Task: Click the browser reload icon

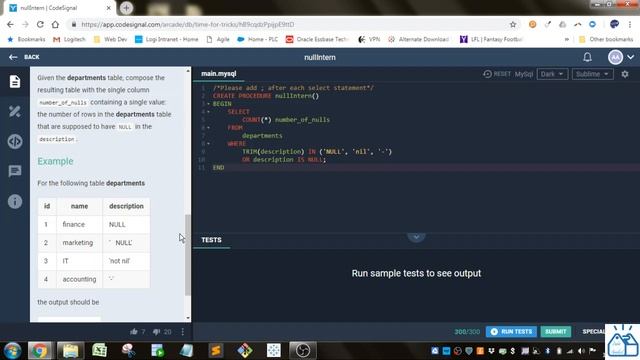Action: point(40,24)
